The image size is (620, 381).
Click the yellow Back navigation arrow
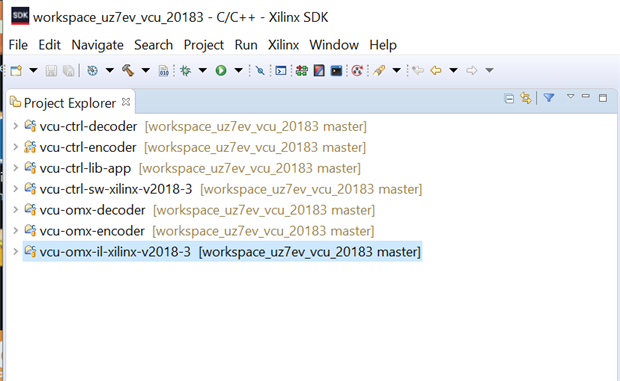(x=436, y=71)
